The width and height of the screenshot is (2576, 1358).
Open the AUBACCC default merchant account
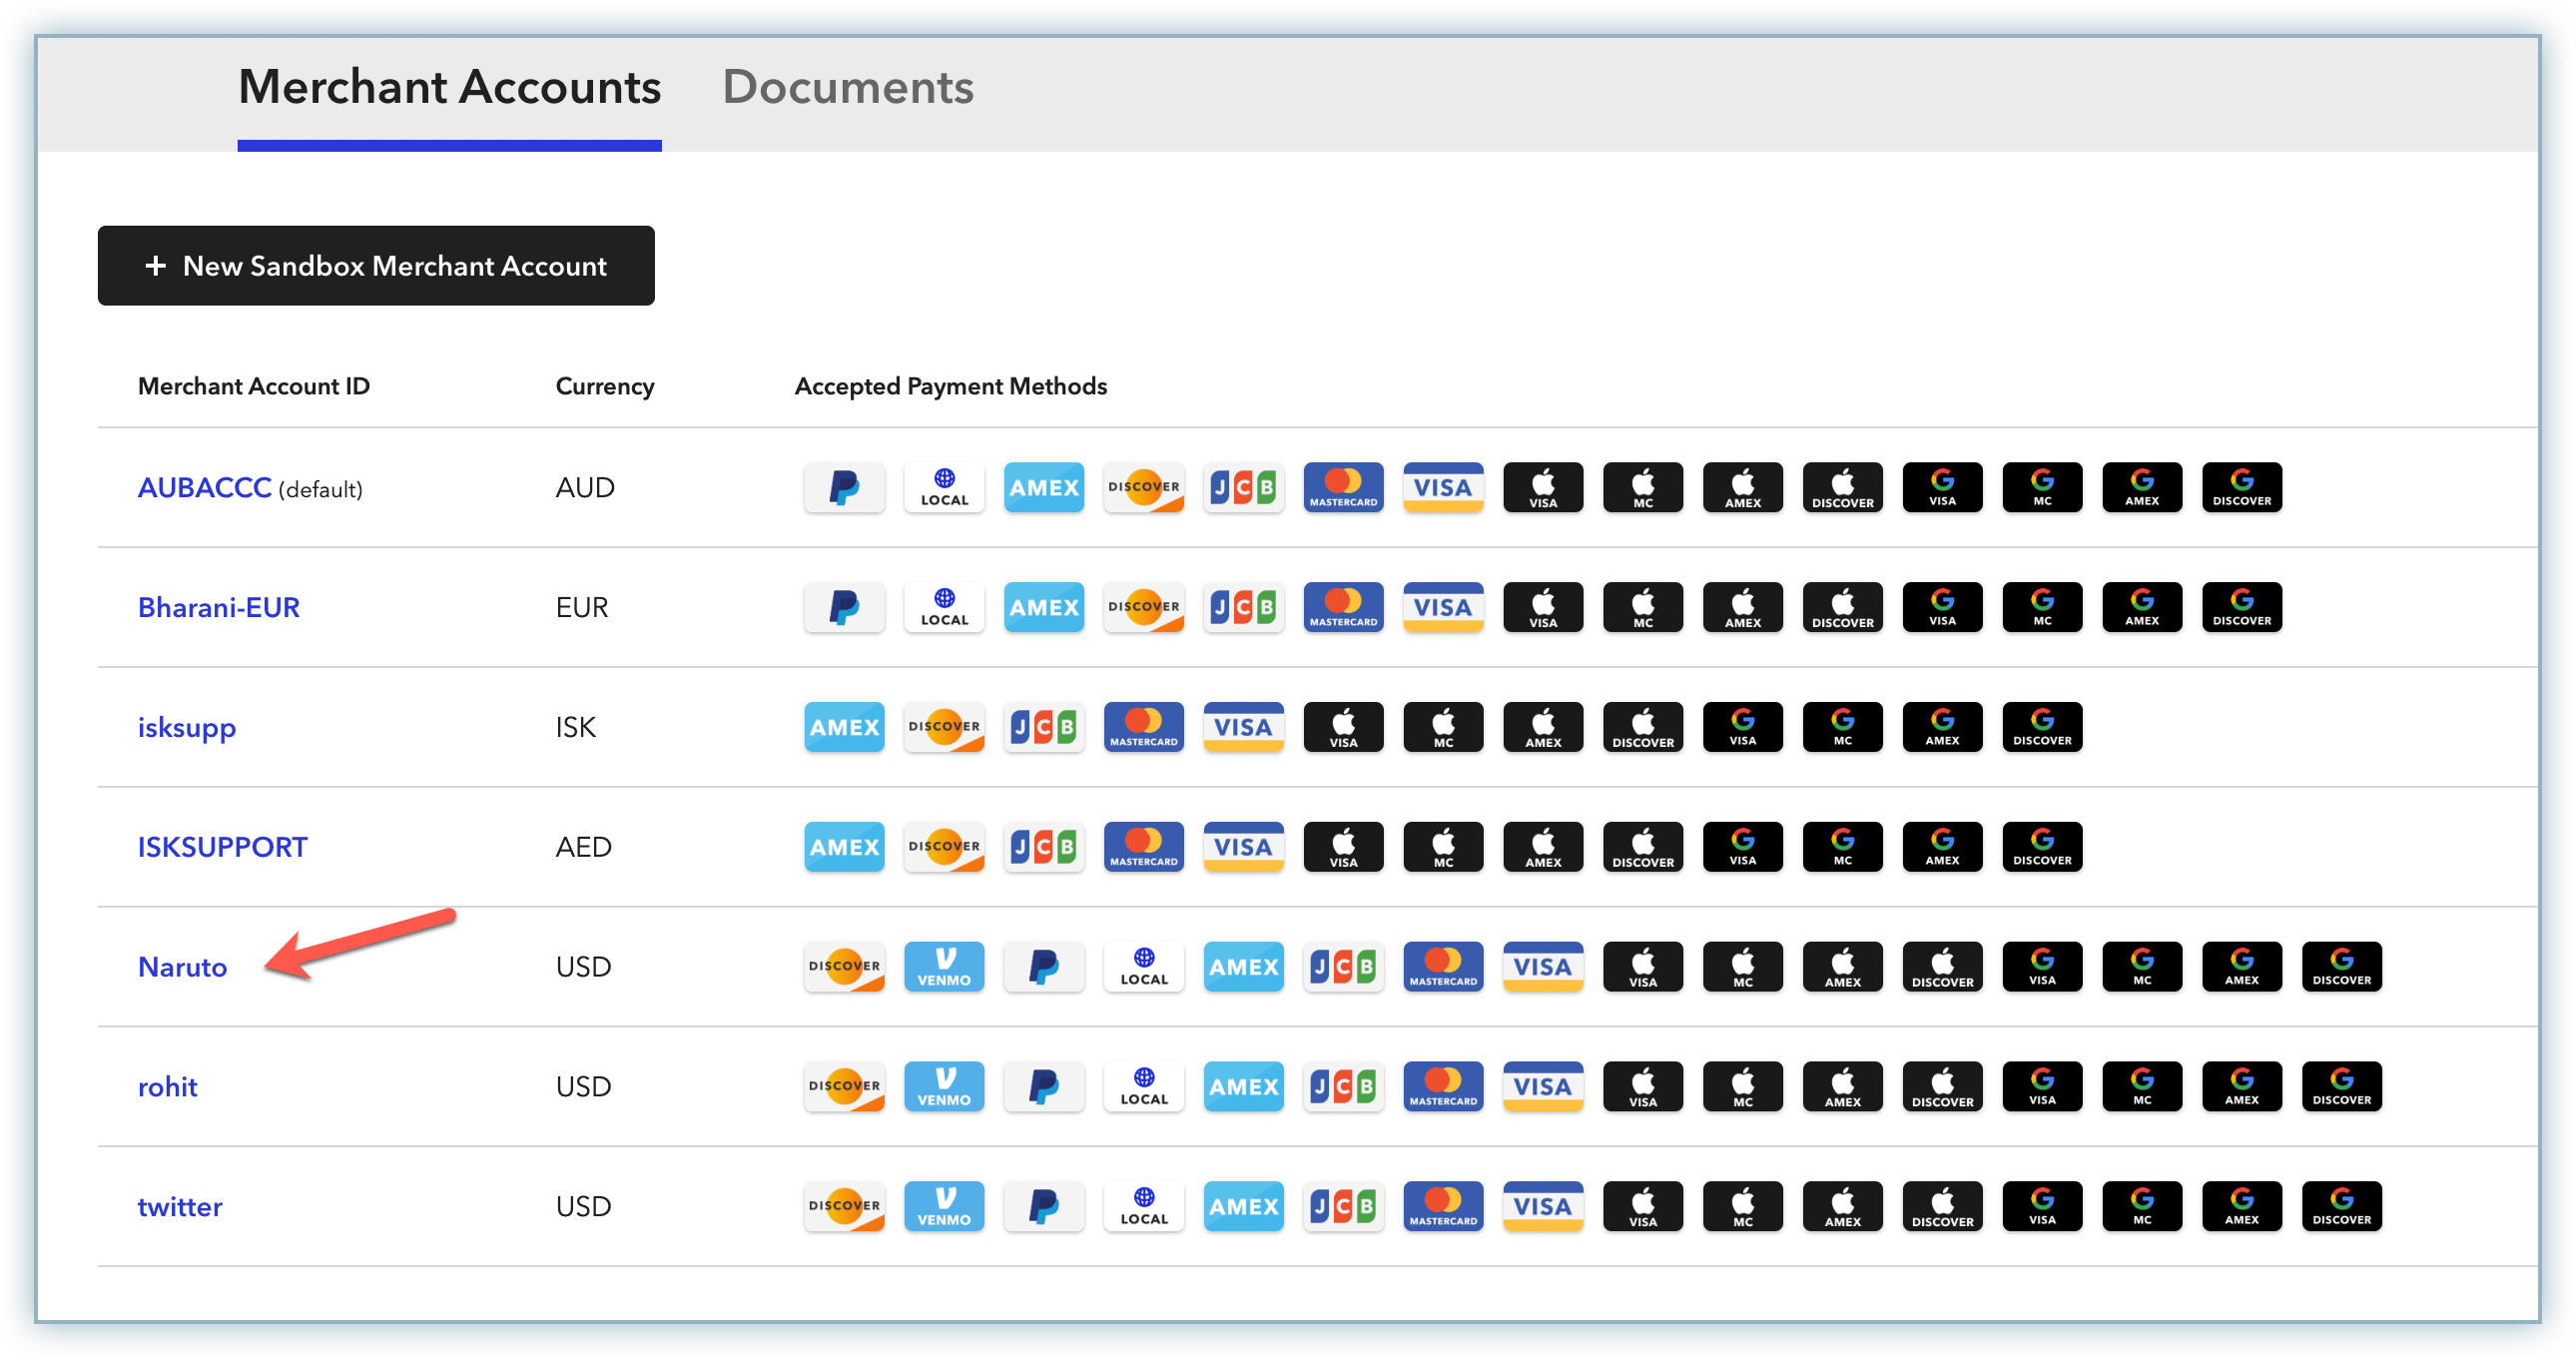(x=204, y=487)
